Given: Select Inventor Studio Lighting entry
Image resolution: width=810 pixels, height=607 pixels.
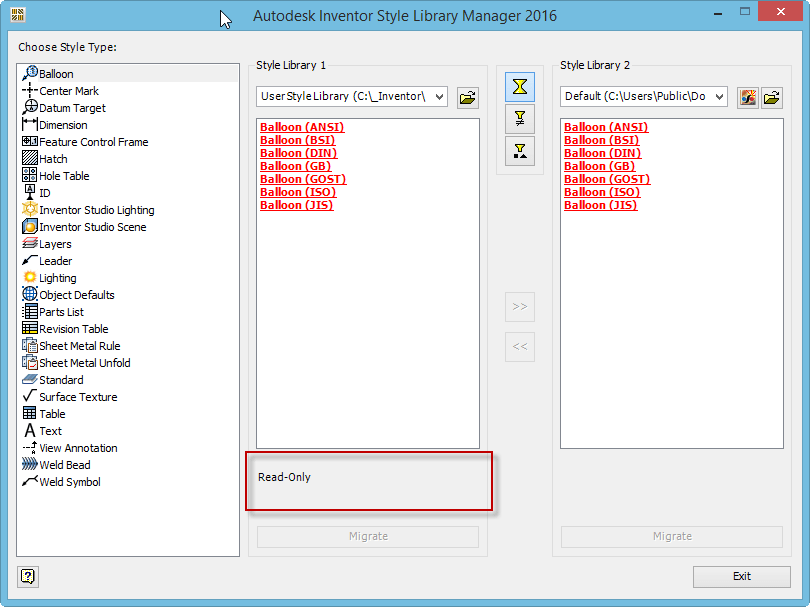Looking at the screenshot, I should click(x=88, y=210).
